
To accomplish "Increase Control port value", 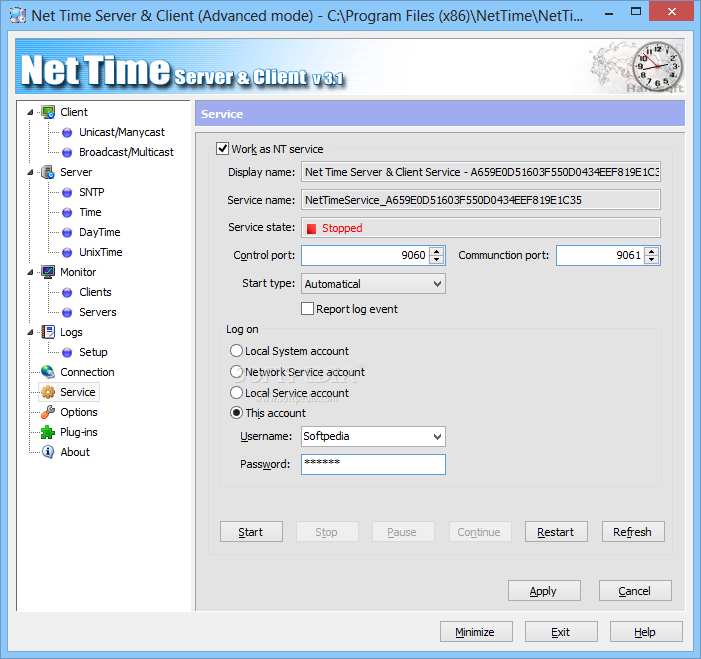I will 437,251.
